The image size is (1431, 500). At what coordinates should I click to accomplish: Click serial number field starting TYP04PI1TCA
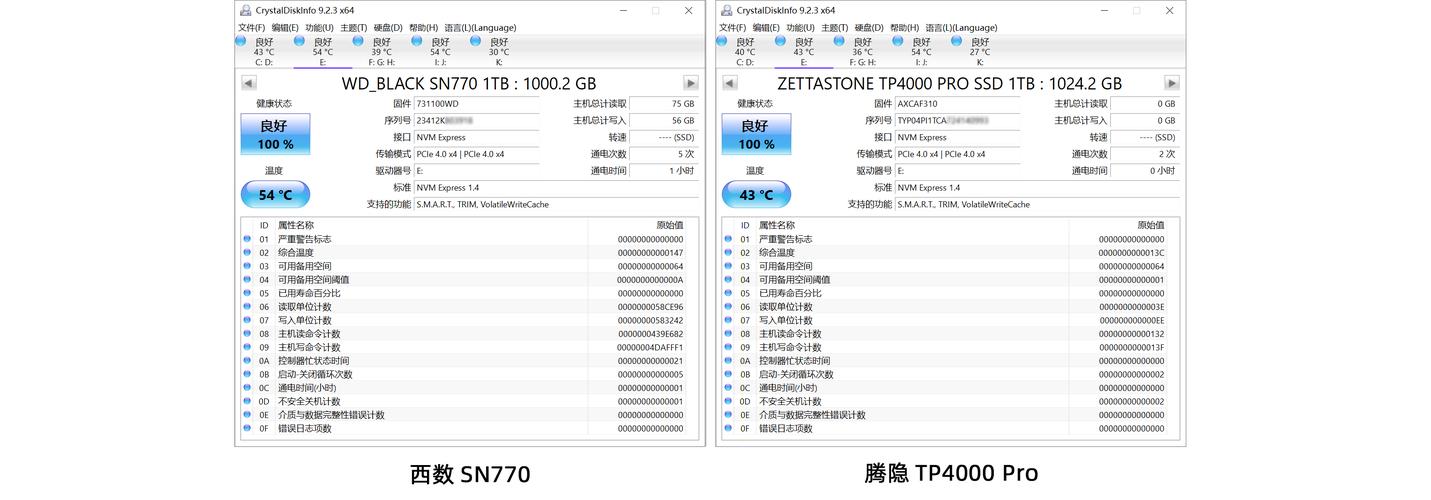click(957, 120)
